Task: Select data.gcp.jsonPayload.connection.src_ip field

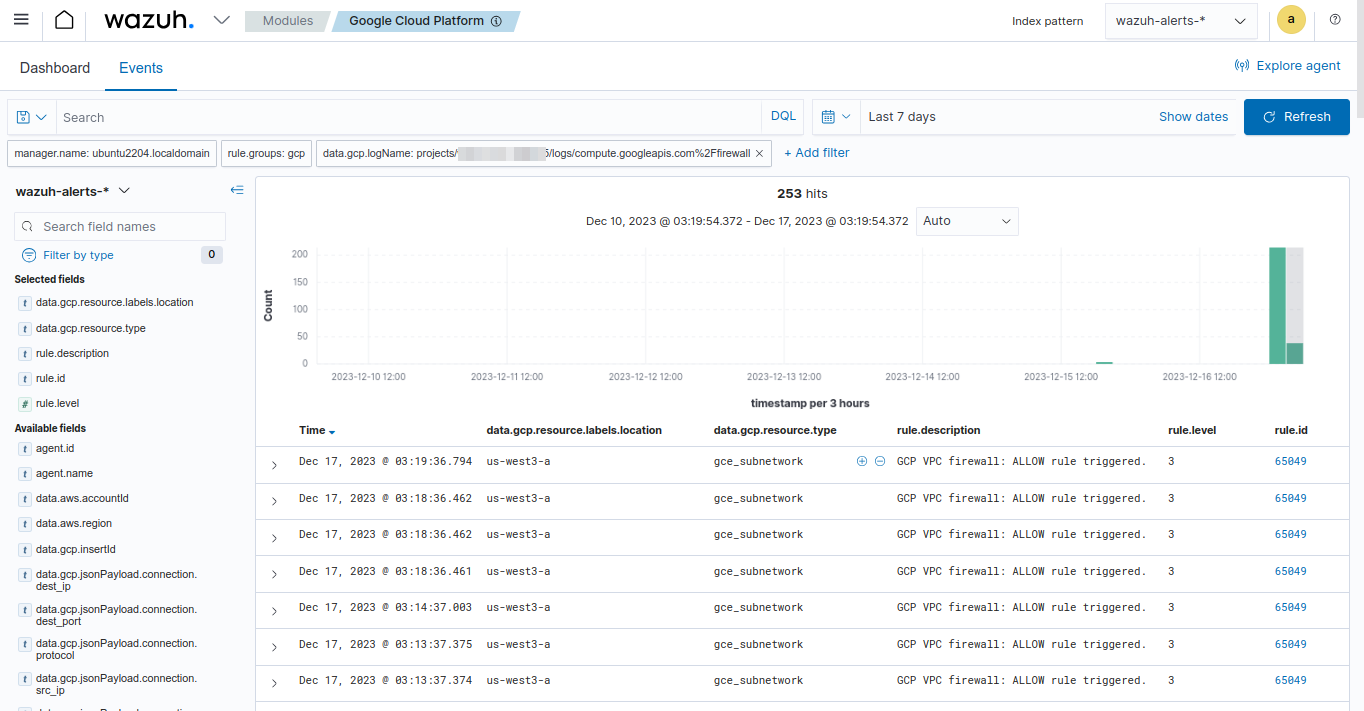Action: pos(116,684)
